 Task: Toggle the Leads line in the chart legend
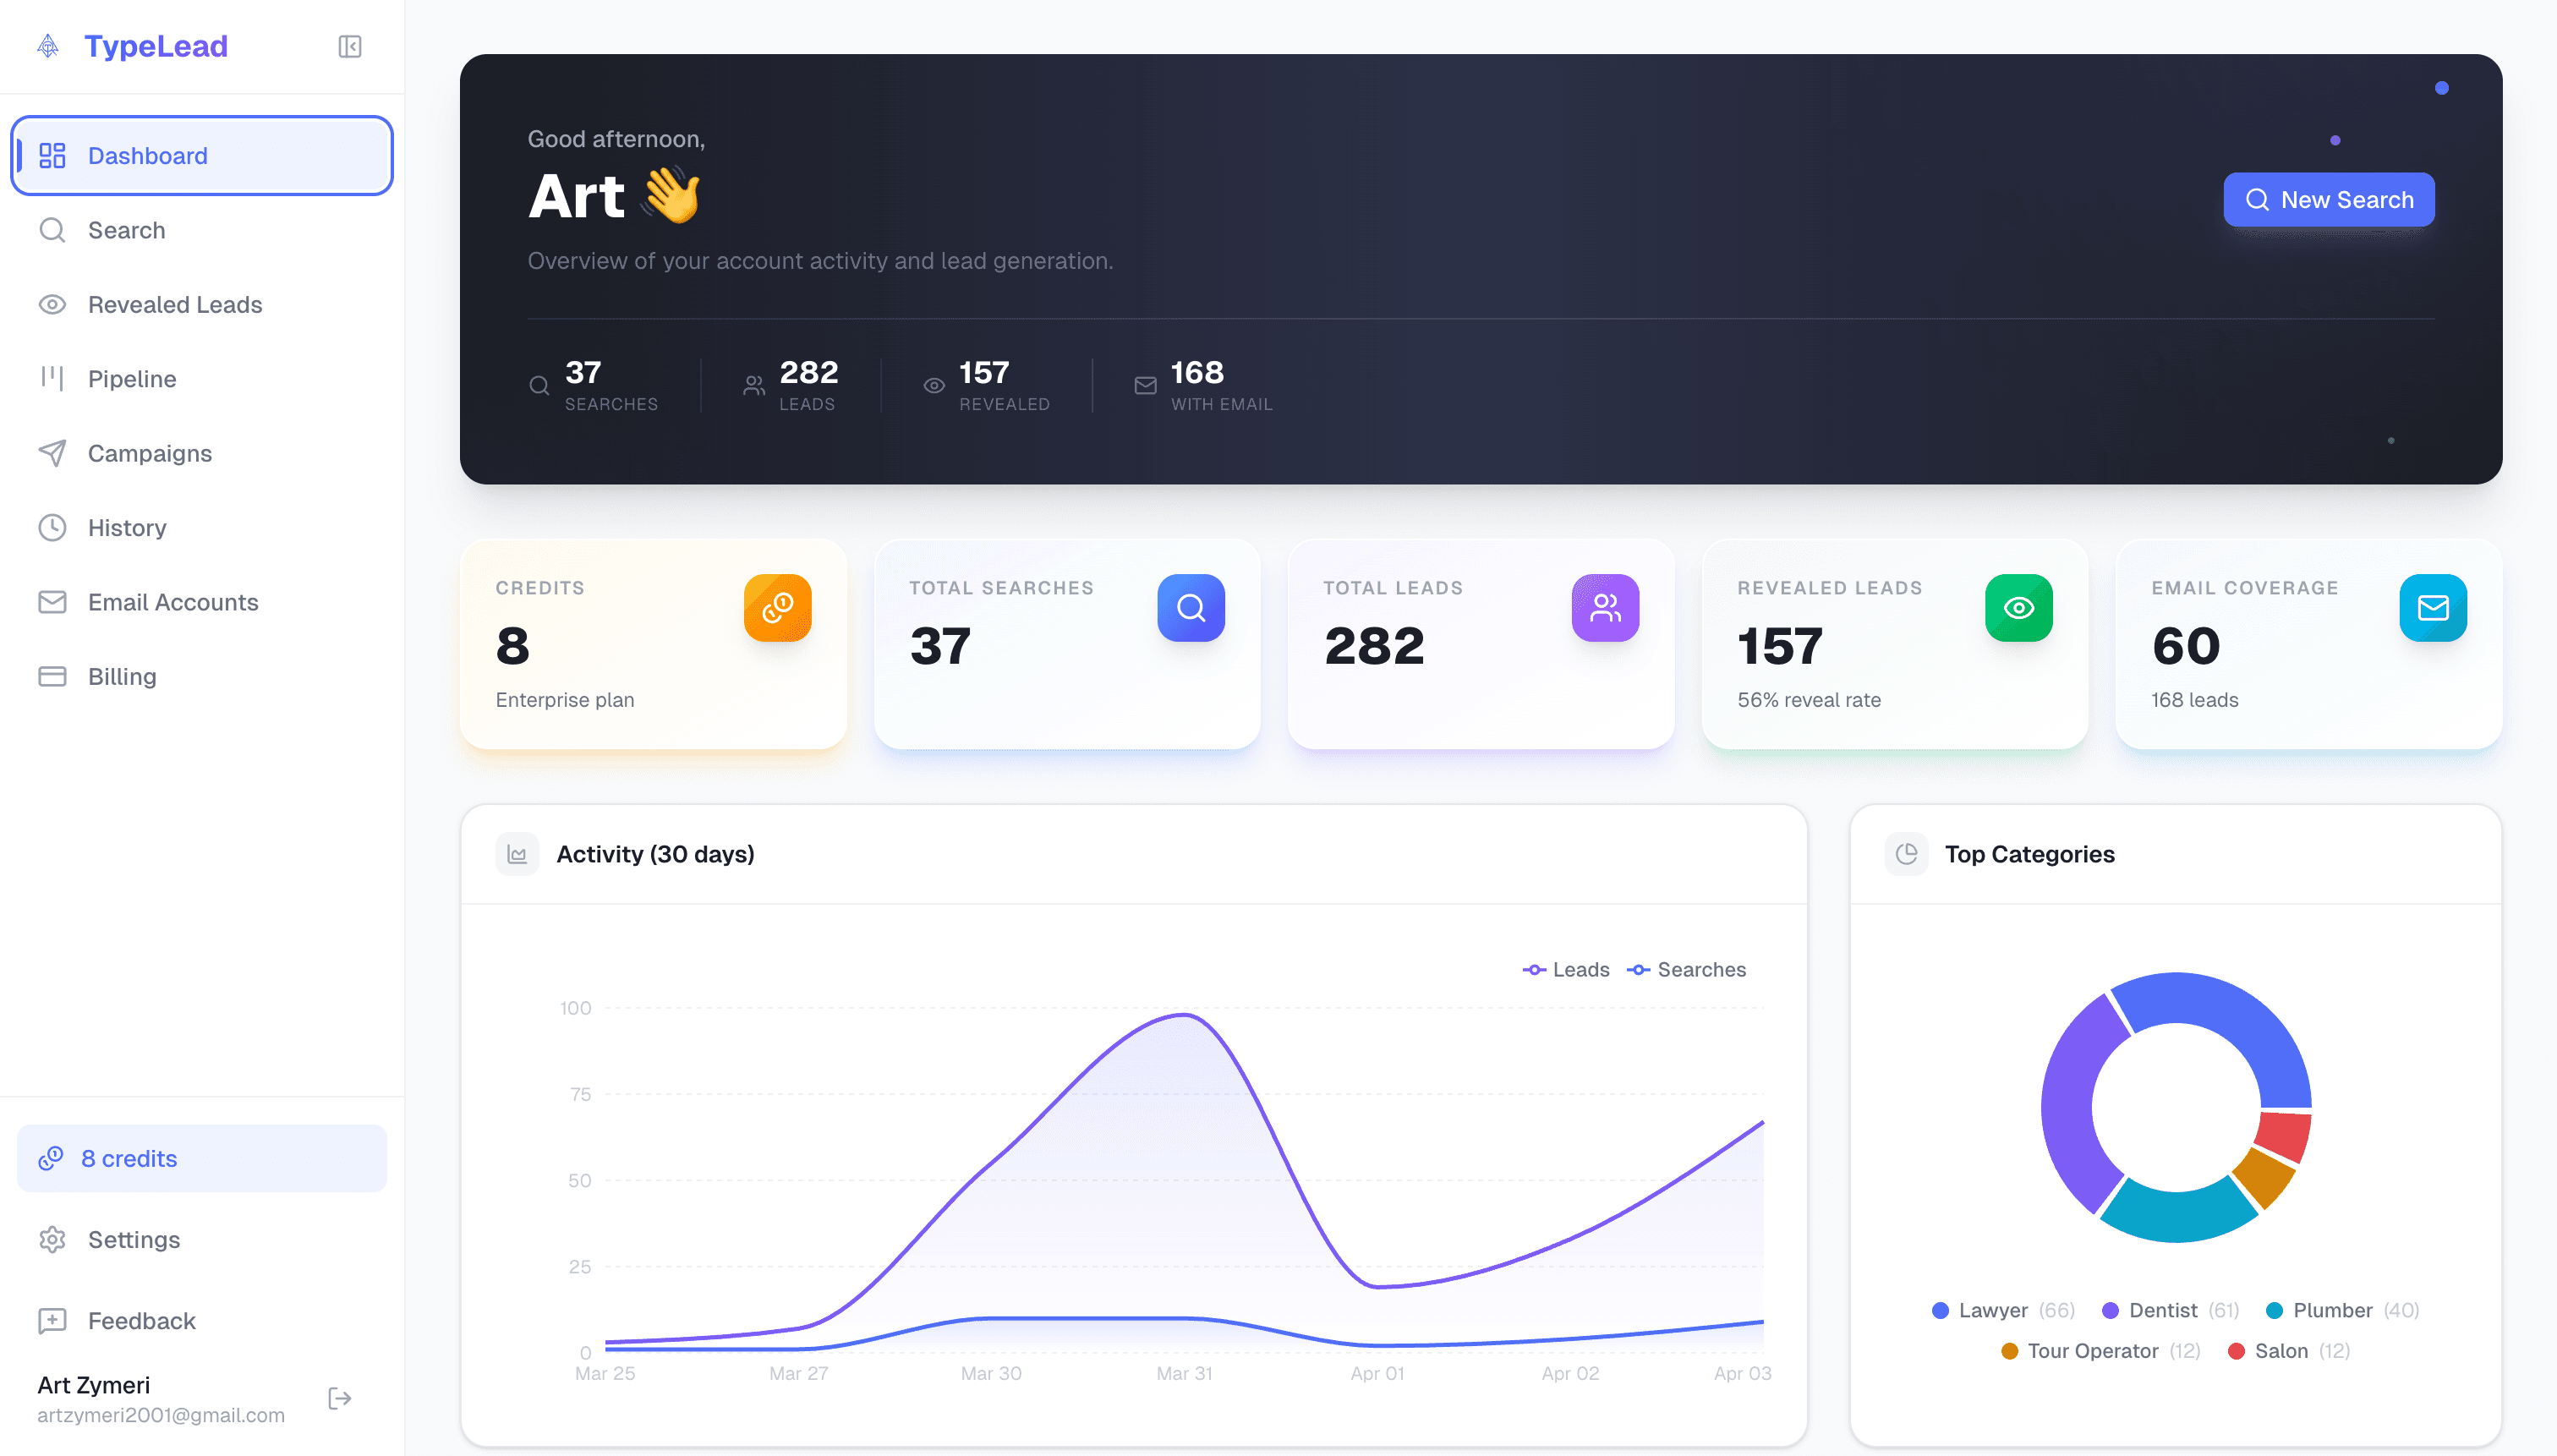pos(1566,969)
